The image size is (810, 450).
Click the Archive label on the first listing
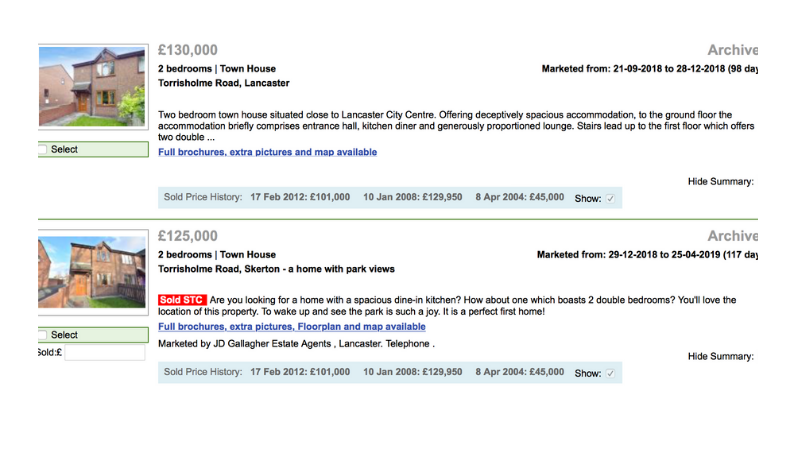(x=732, y=50)
